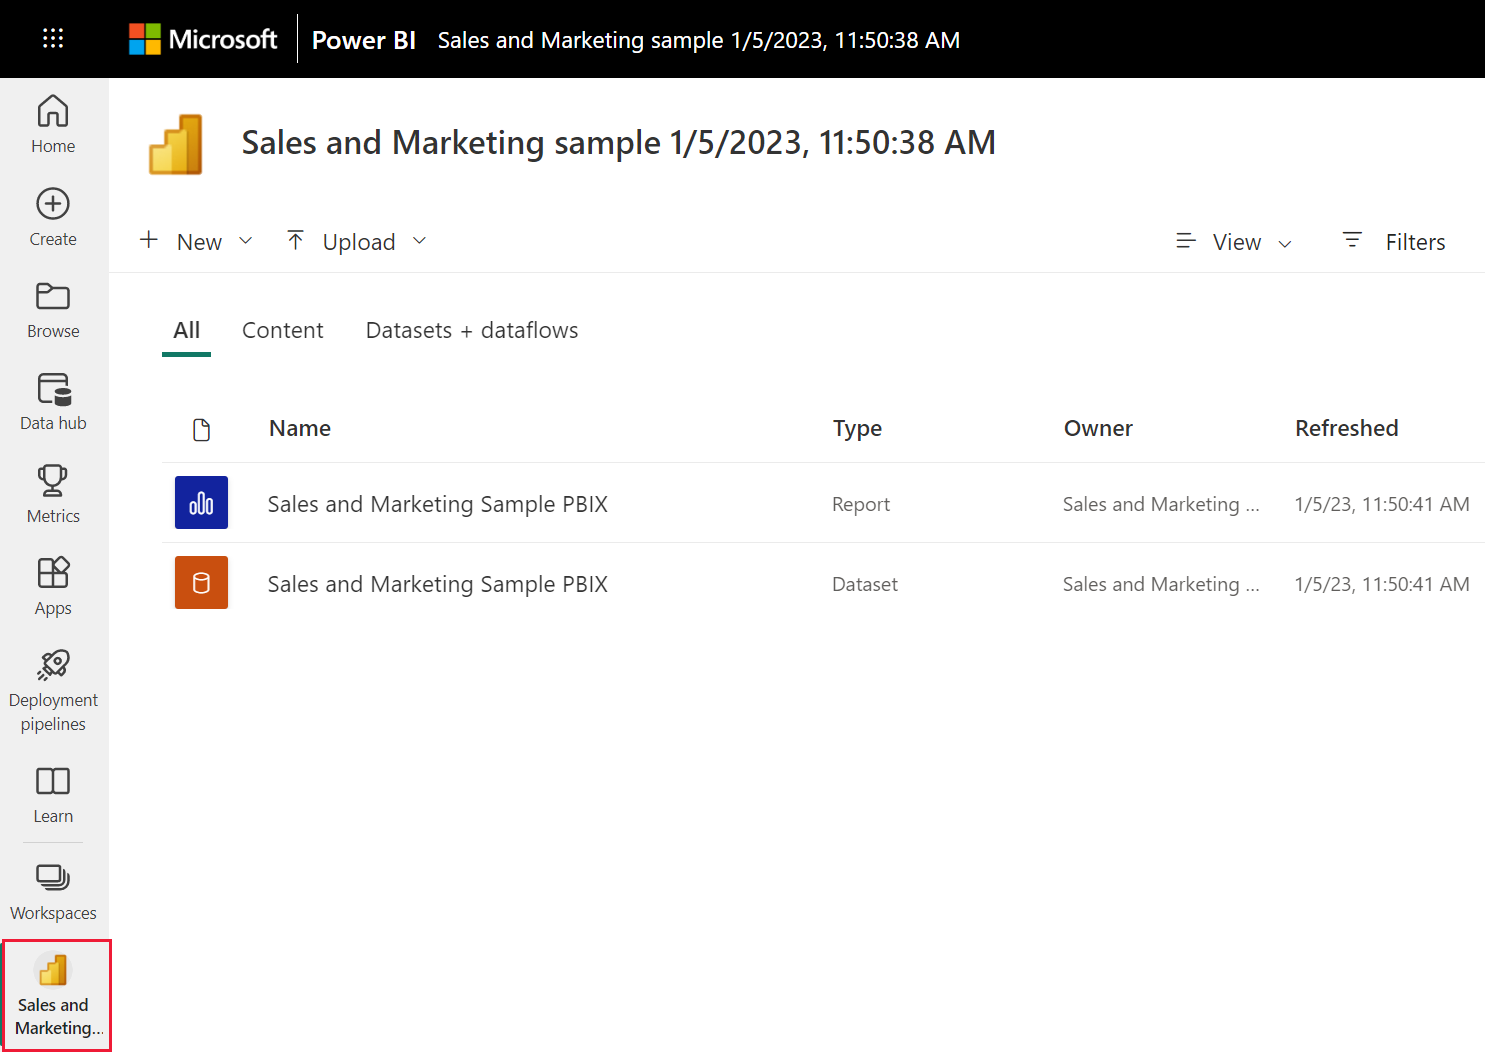Image resolution: width=1485 pixels, height=1052 pixels.
Task: Click the report icon next to Sales PBIX
Action: click(x=201, y=503)
